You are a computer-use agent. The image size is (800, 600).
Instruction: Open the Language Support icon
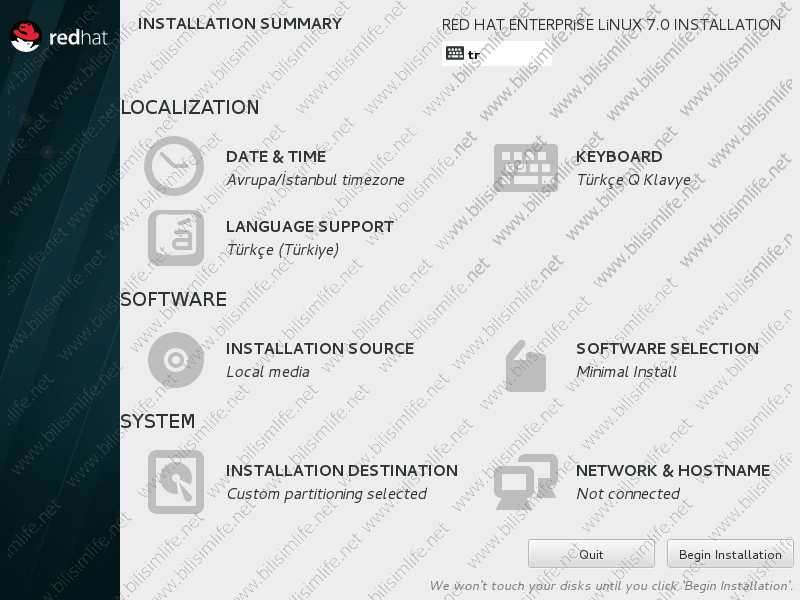coord(176,238)
